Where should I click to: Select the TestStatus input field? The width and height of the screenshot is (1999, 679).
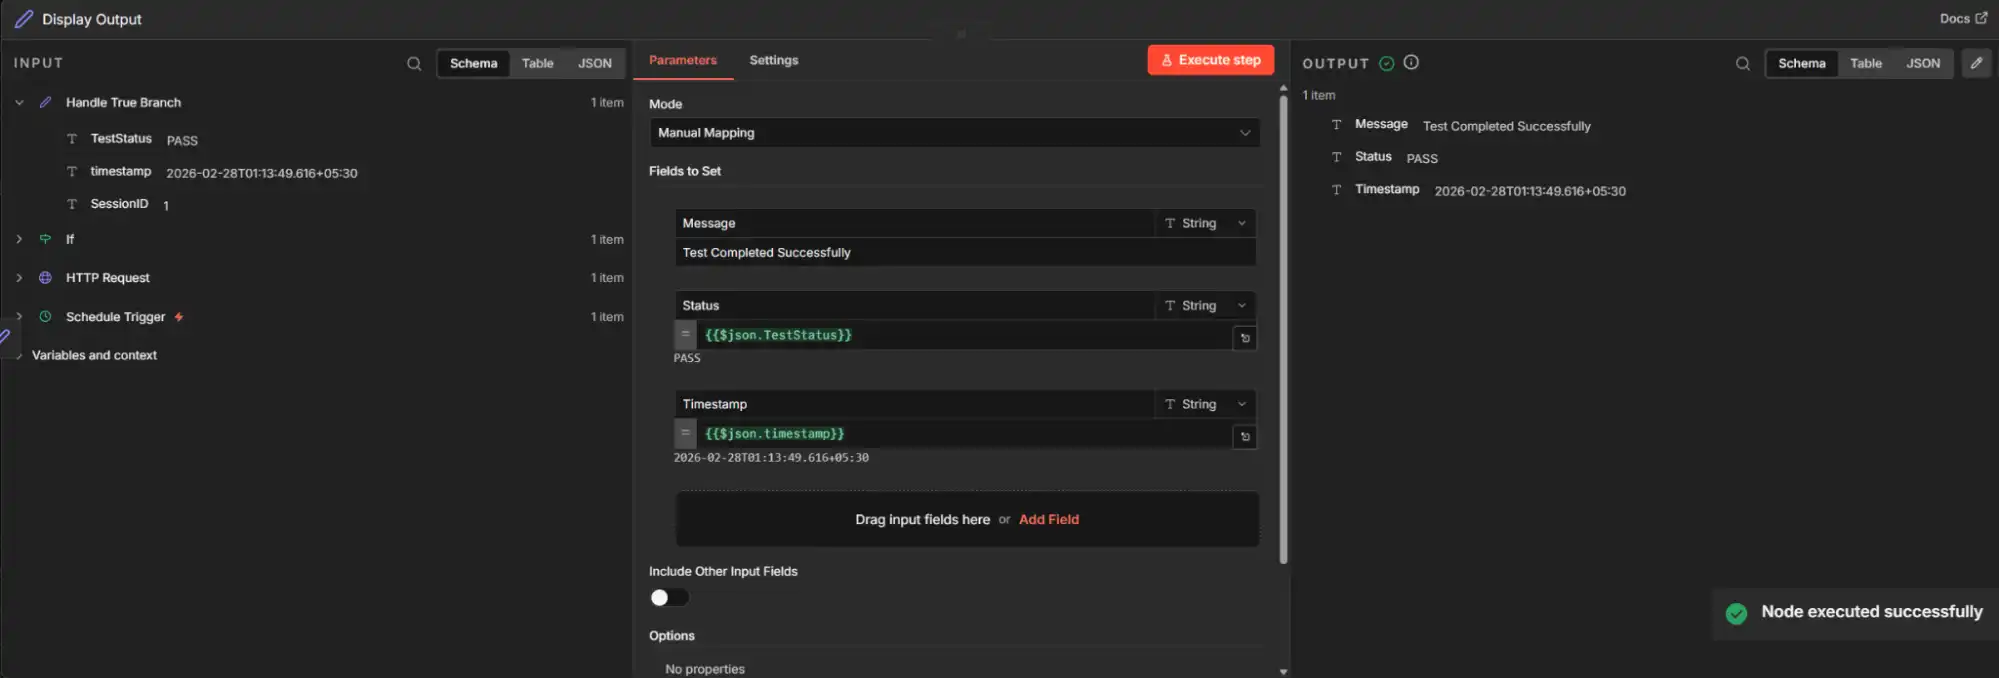point(121,139)
